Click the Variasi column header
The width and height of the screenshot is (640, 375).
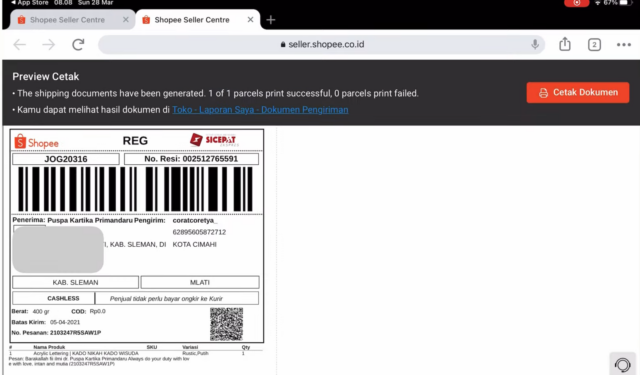(x=190, y=347)
